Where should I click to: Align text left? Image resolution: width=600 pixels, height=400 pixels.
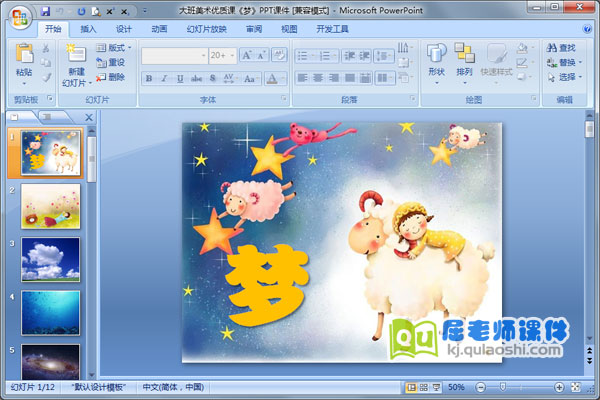(x=302, y=78)
